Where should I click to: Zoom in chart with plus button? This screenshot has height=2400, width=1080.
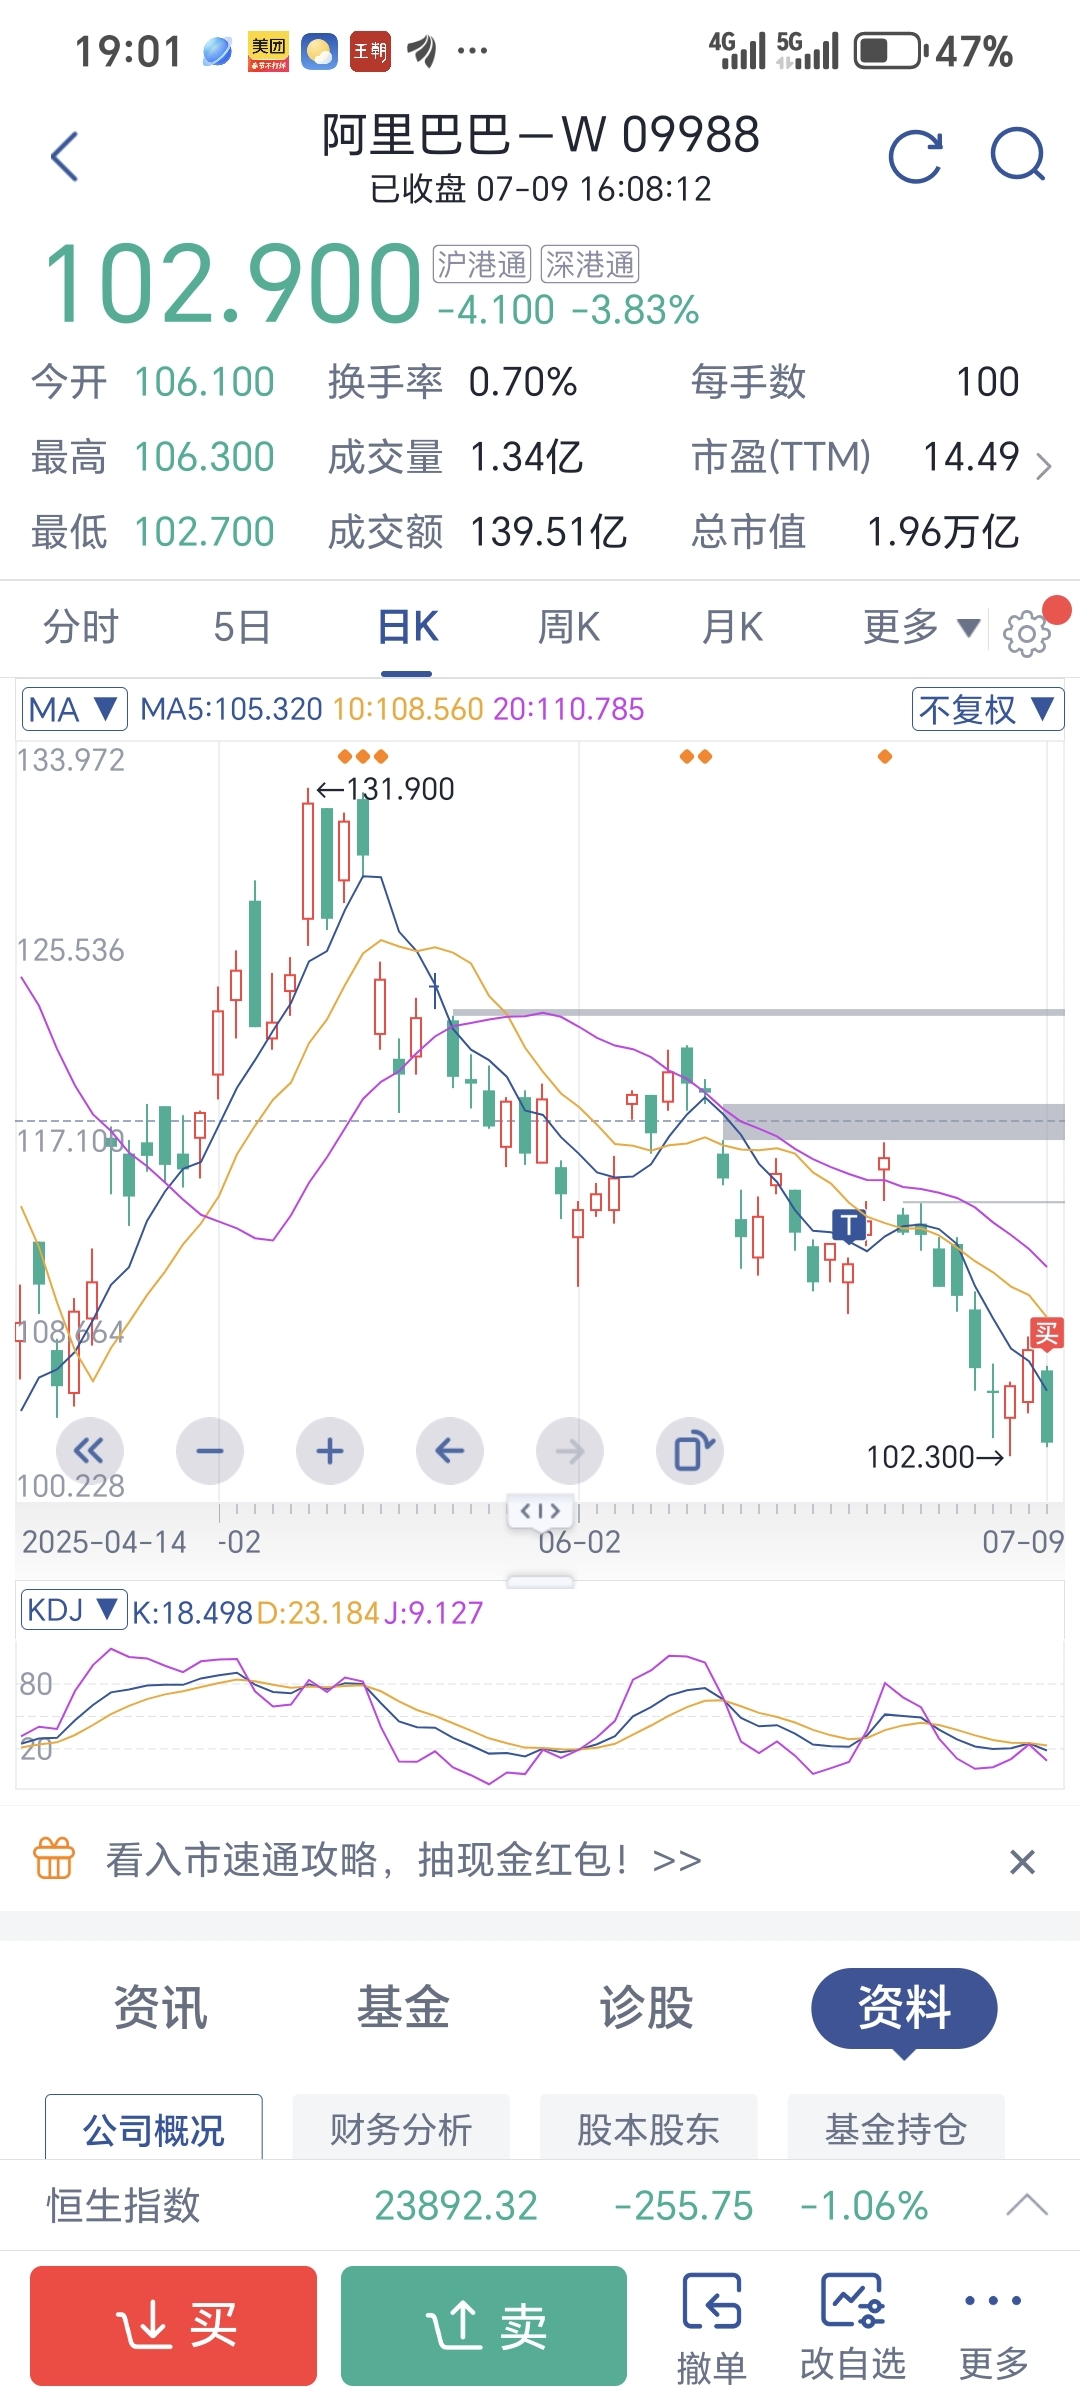[x=330, y=1450]
